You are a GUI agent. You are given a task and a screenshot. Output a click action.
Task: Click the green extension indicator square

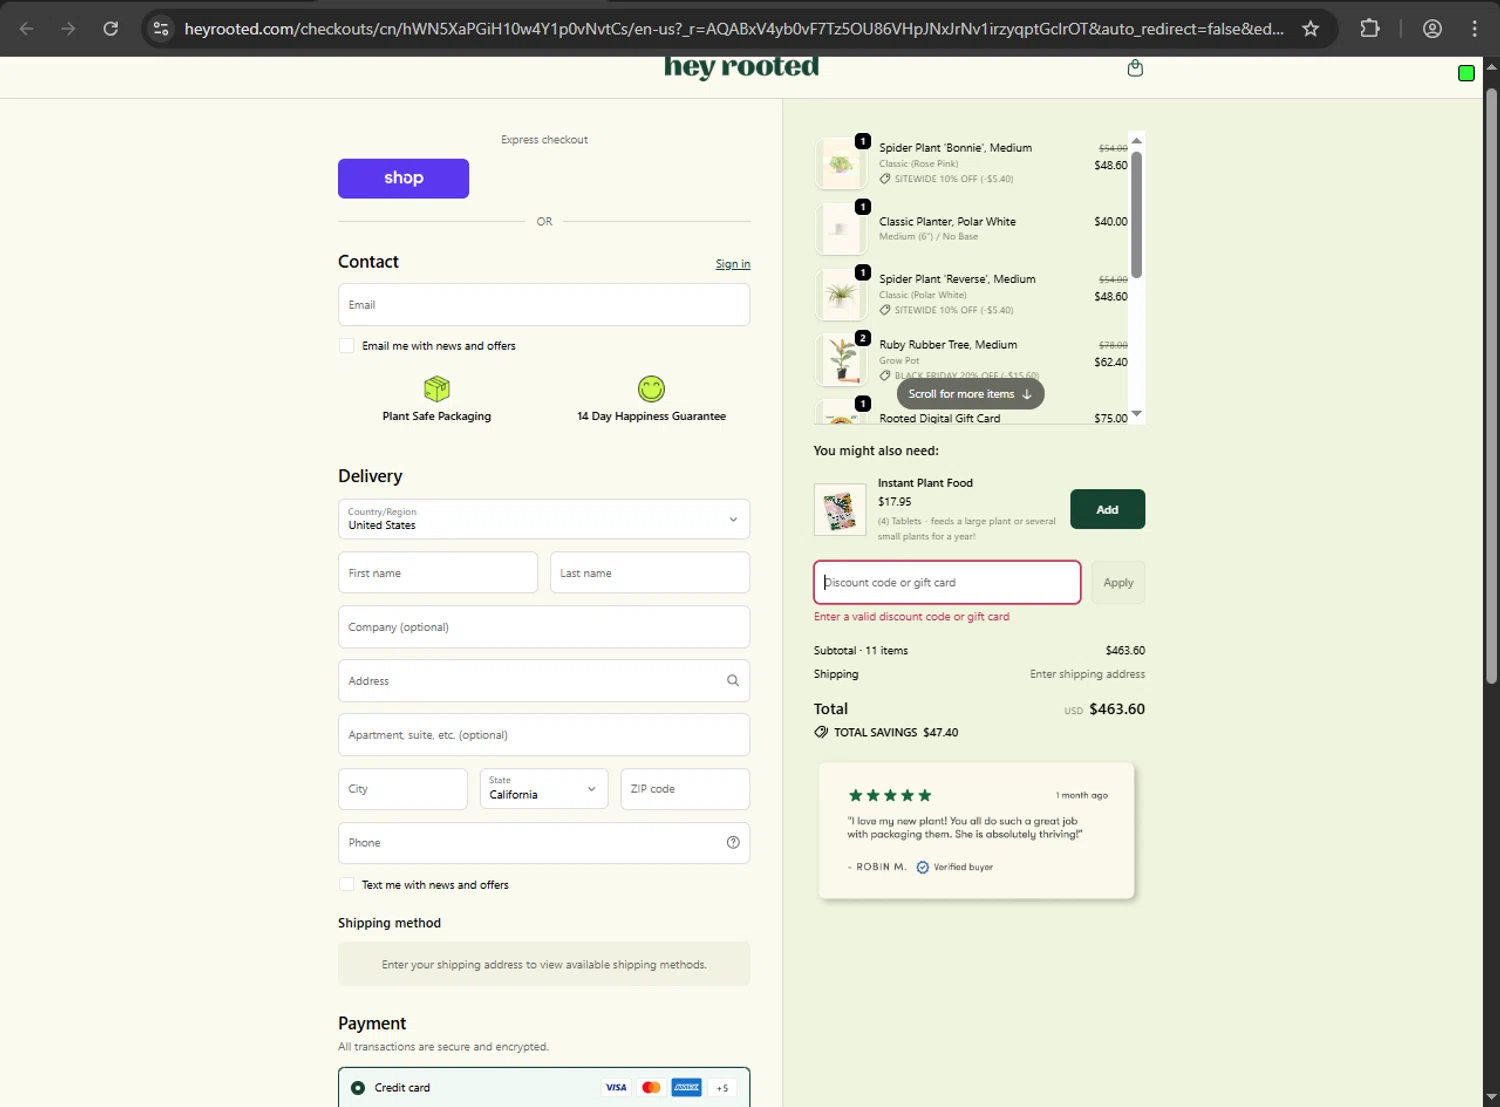1466,73
